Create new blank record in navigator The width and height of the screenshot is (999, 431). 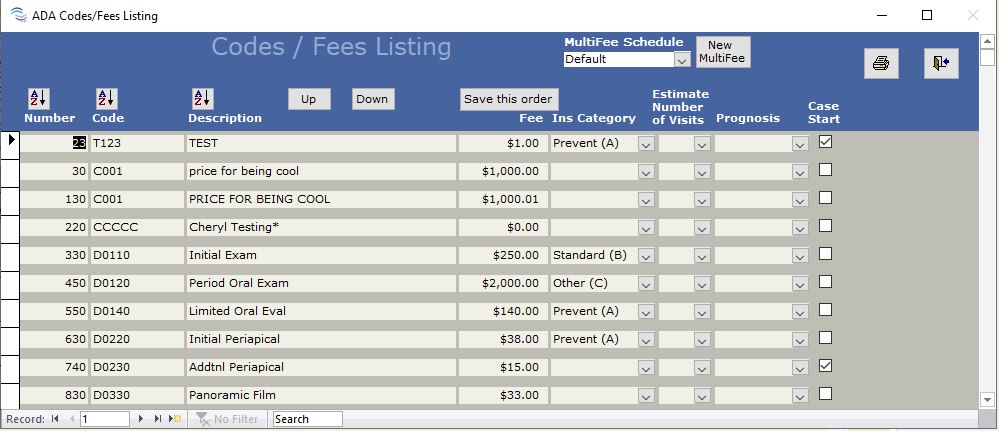click(x=175, y=419)
